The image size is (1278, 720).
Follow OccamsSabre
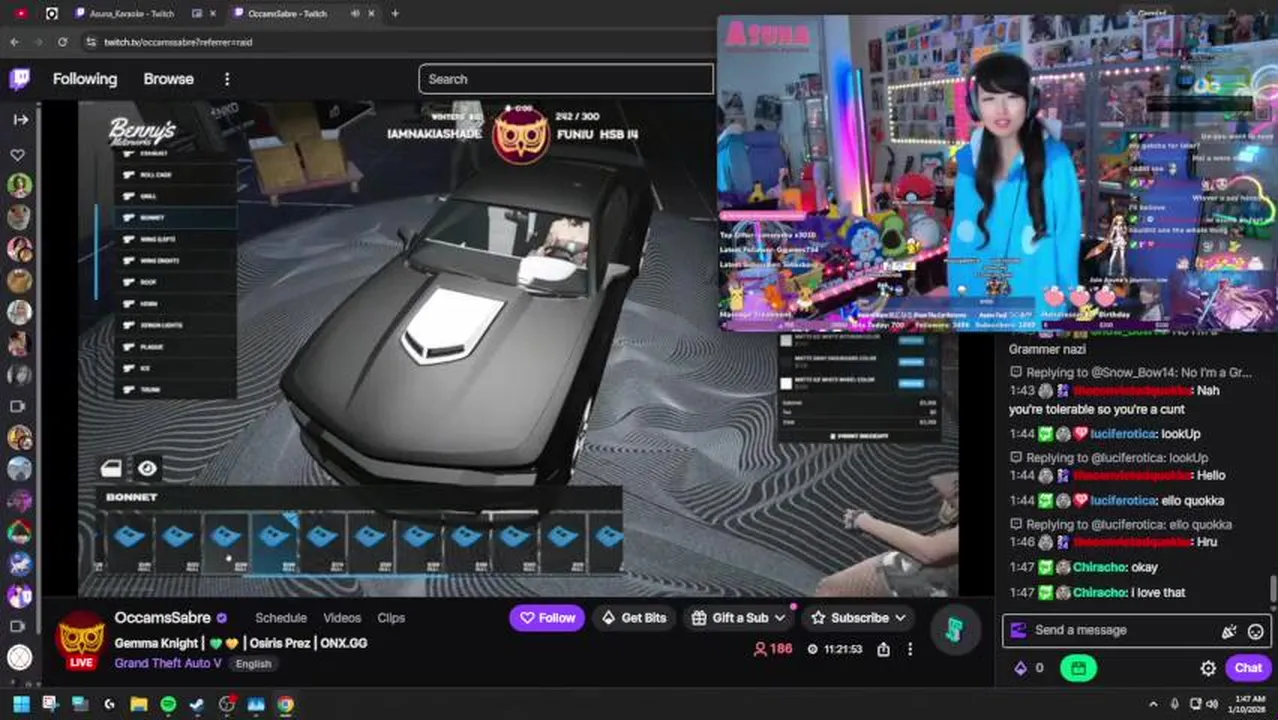point(547,618)
